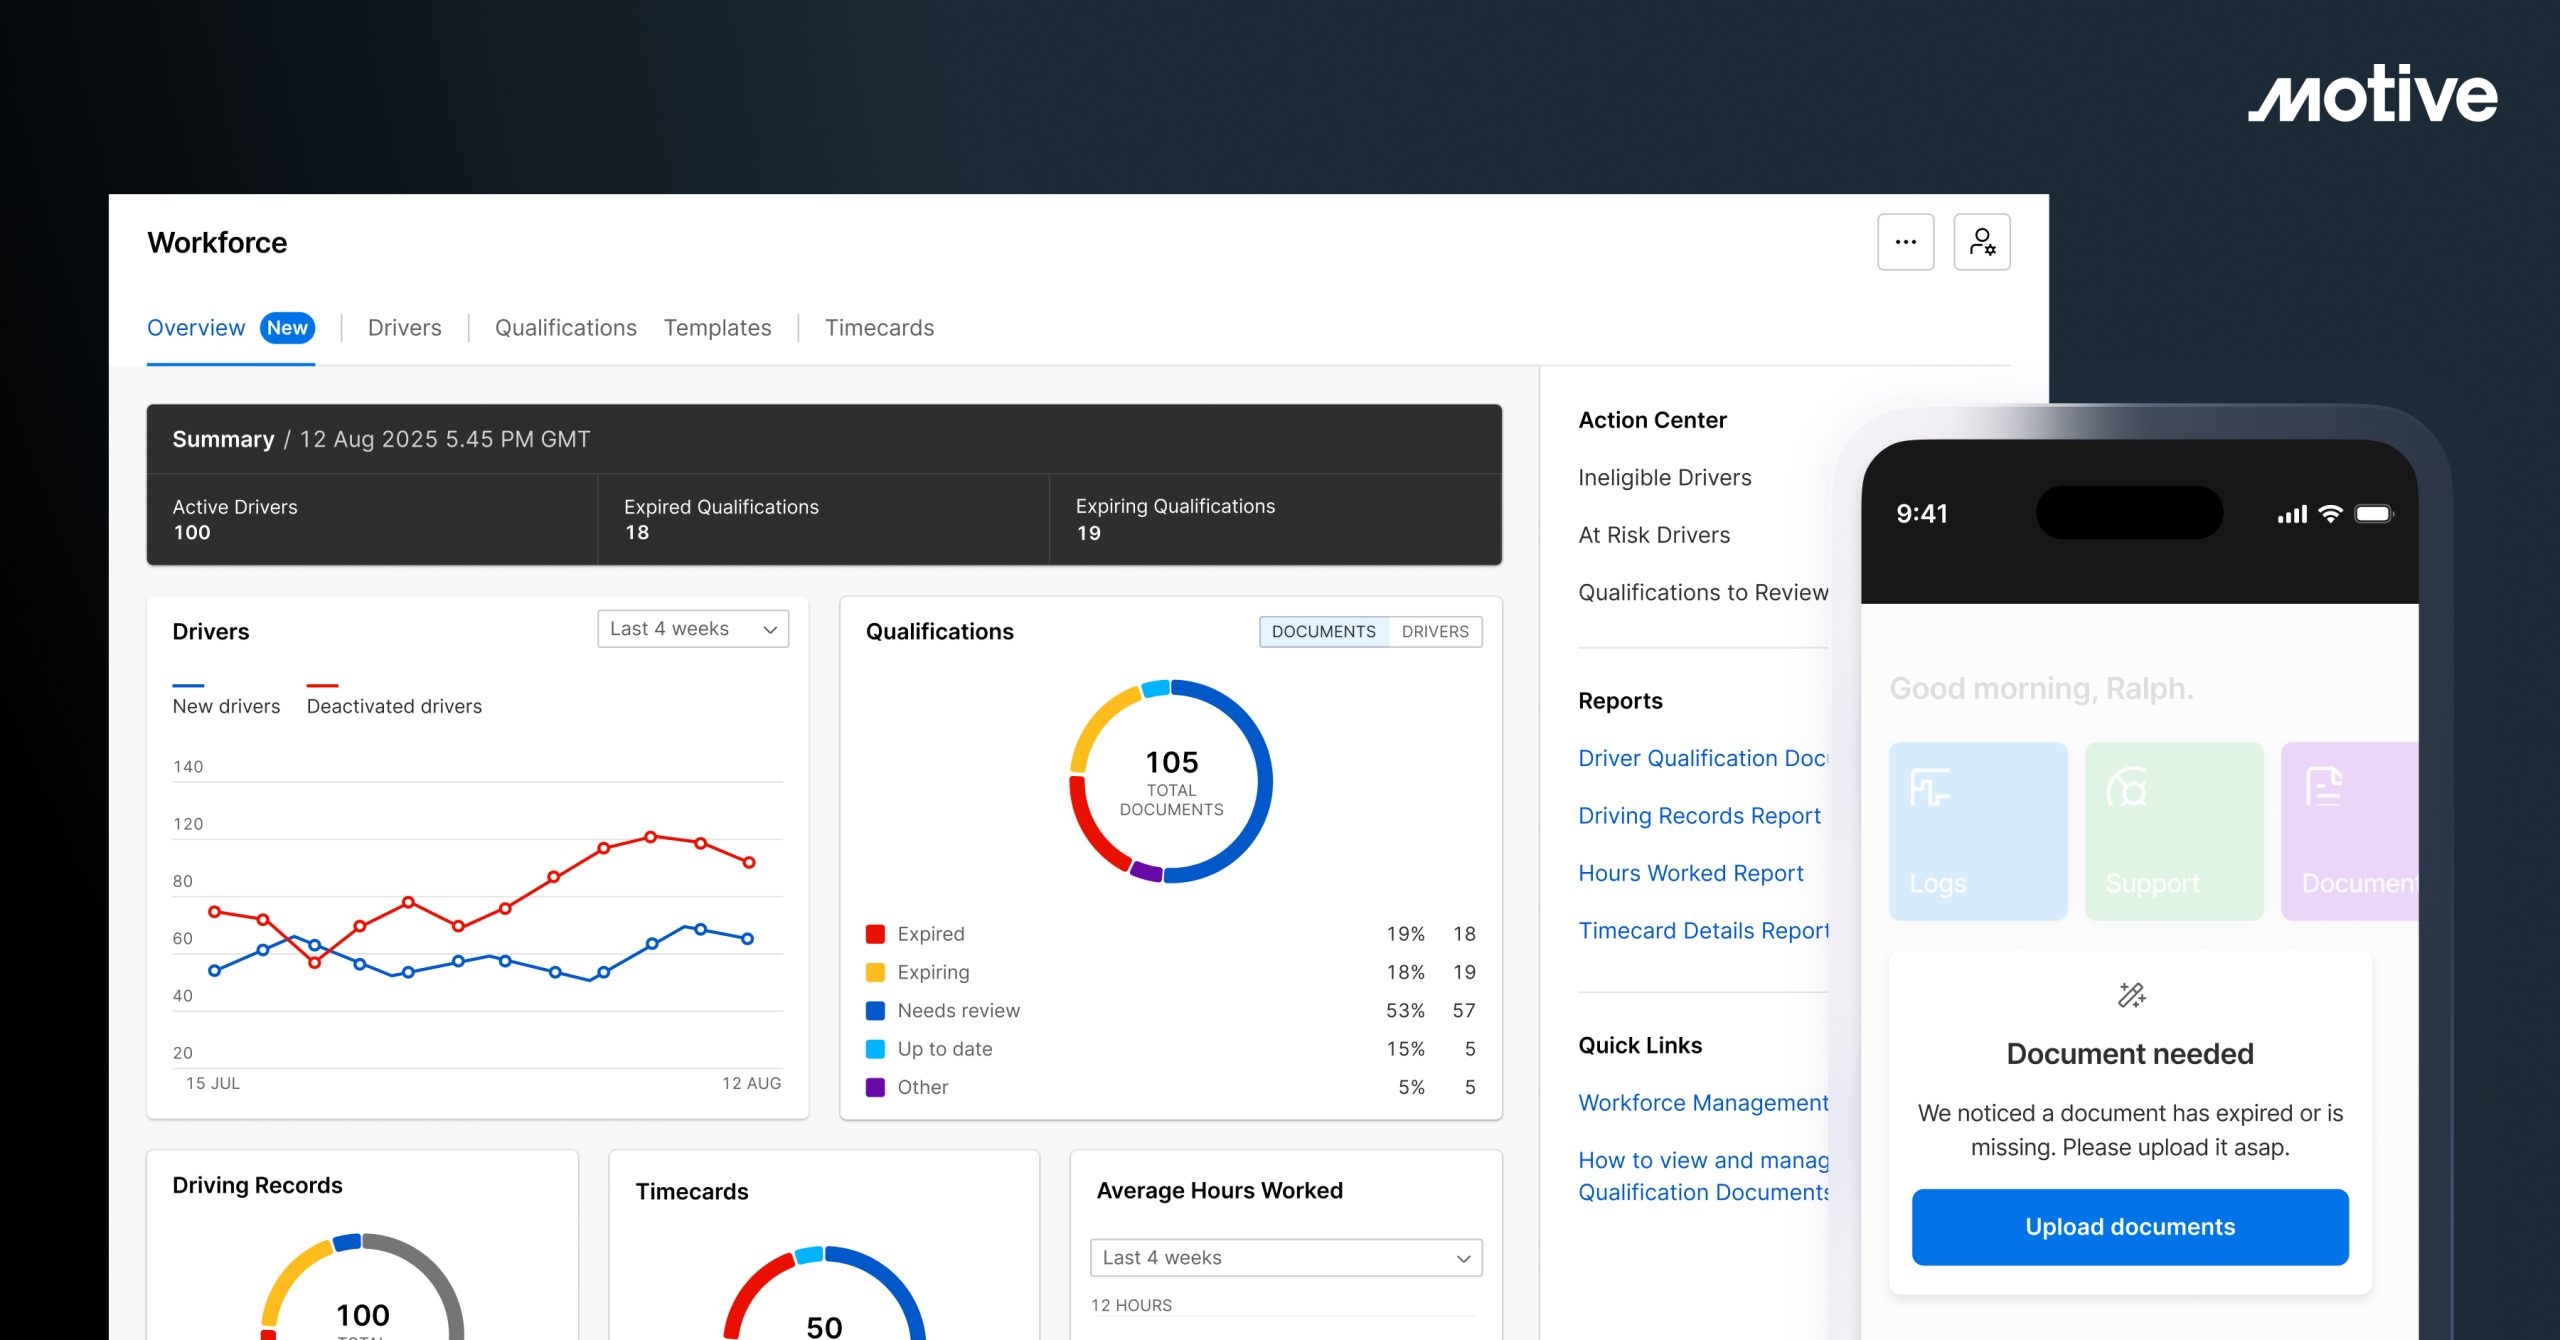Switch to the Qualifications tab
The width and height of the screenshot is (2560, 1340).
565,327
